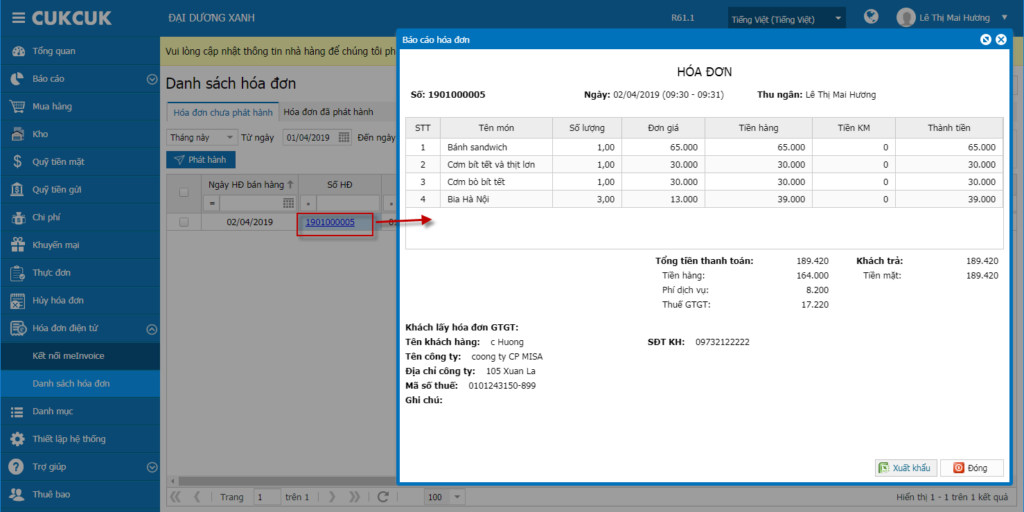Click the Từ ngày date input field
The width and height of the screenshot is (1024, 512).
pos(317,138)
